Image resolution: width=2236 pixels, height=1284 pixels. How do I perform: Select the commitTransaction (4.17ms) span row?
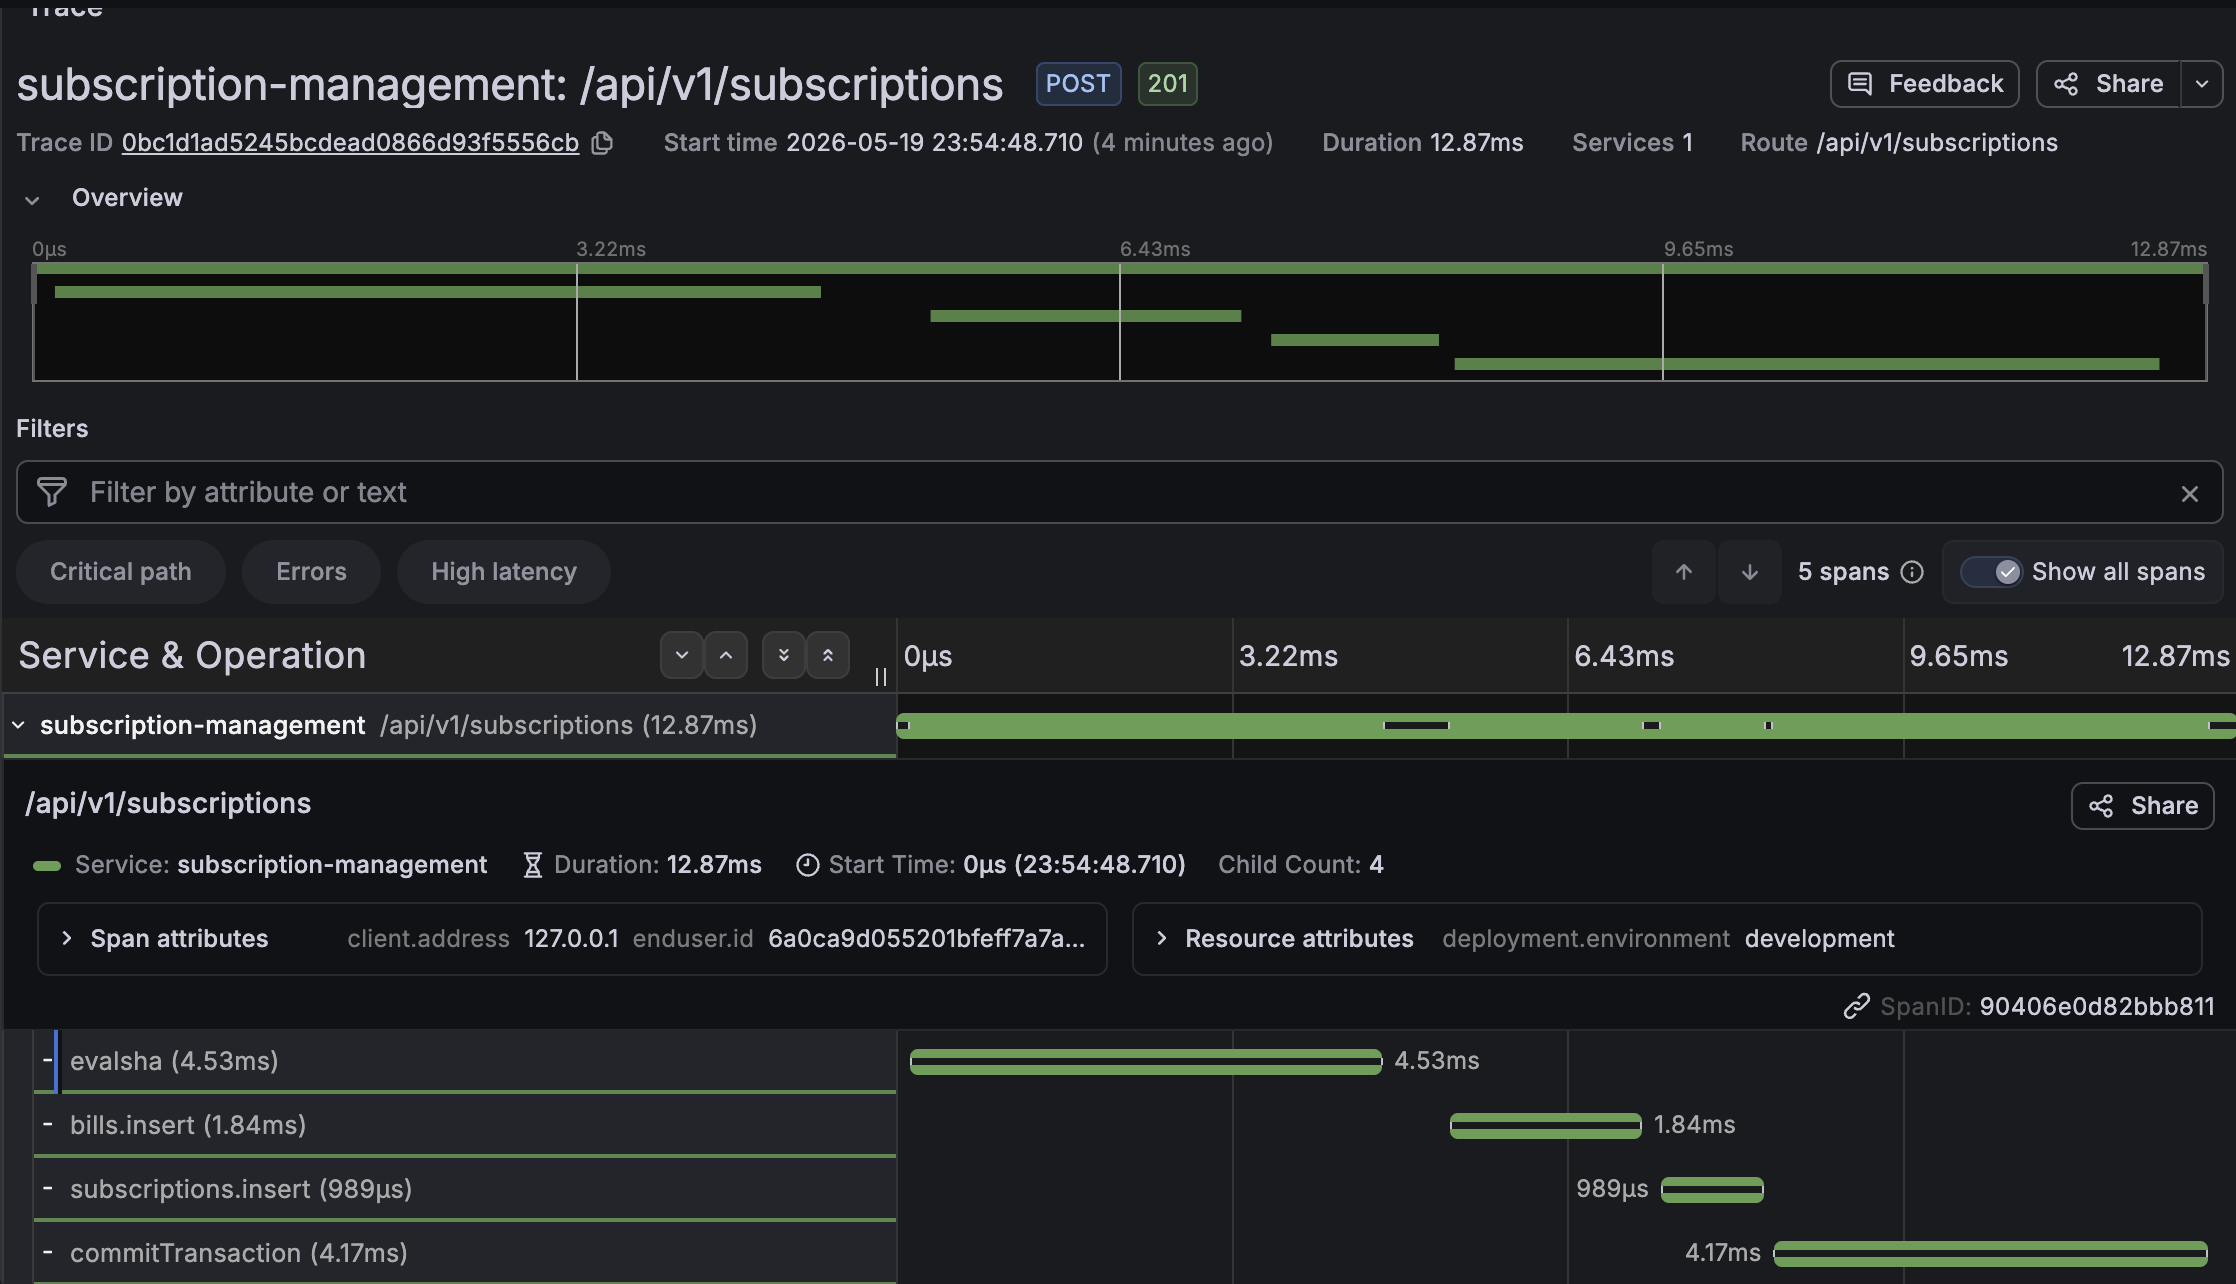465,1253
